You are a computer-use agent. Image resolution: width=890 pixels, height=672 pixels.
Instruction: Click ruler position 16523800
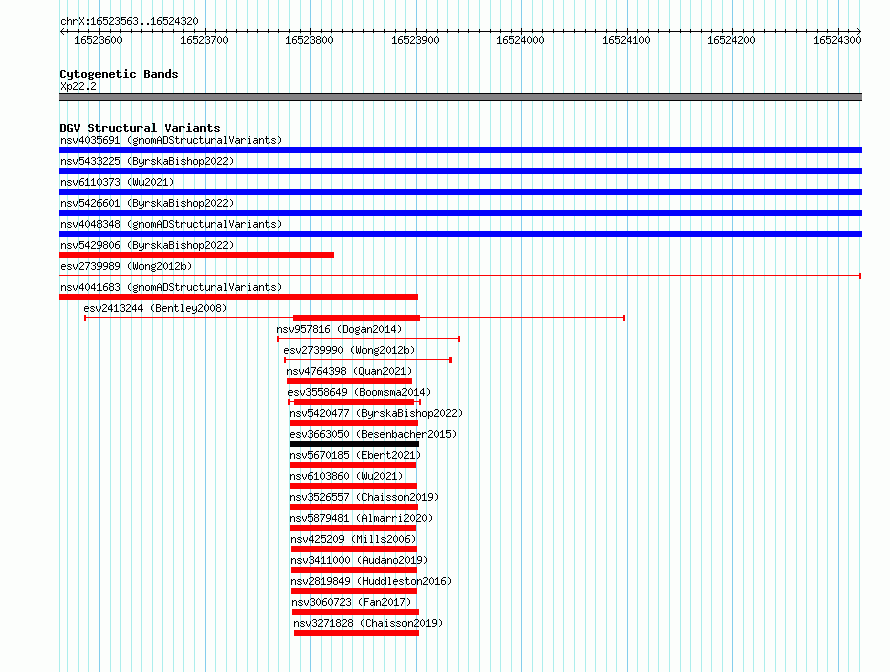tap(309, 40)
